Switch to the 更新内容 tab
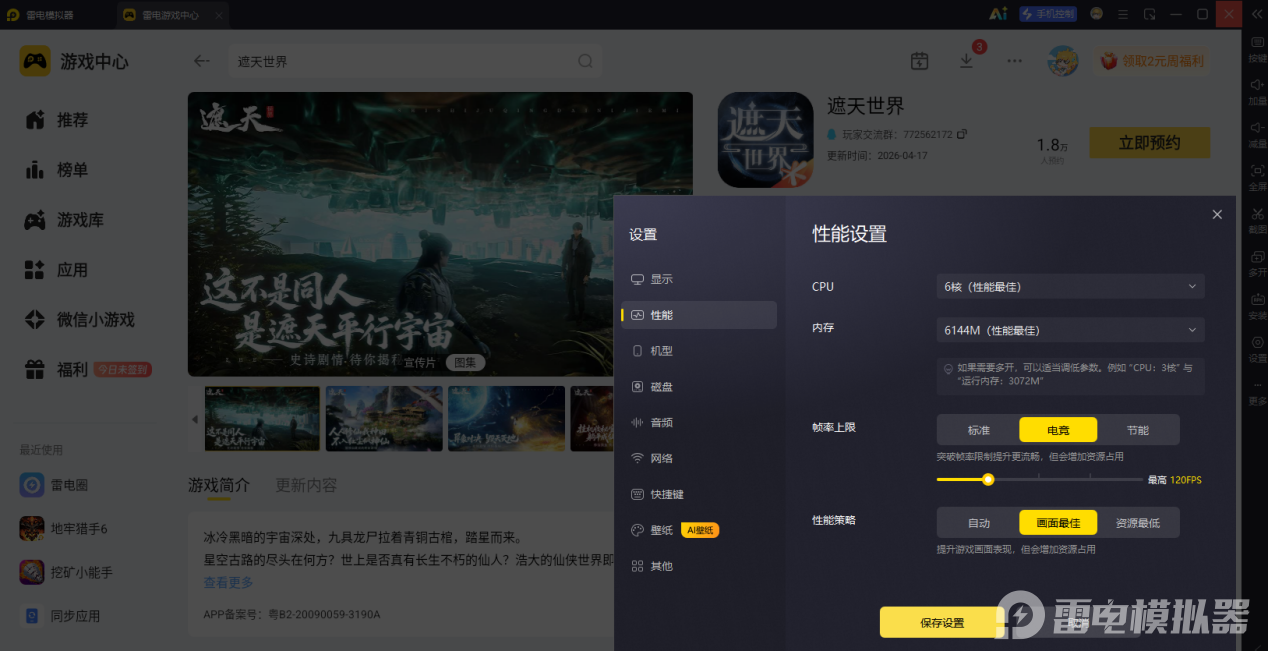Viewport: 1268px width, 651px height. tap(306, 485)
